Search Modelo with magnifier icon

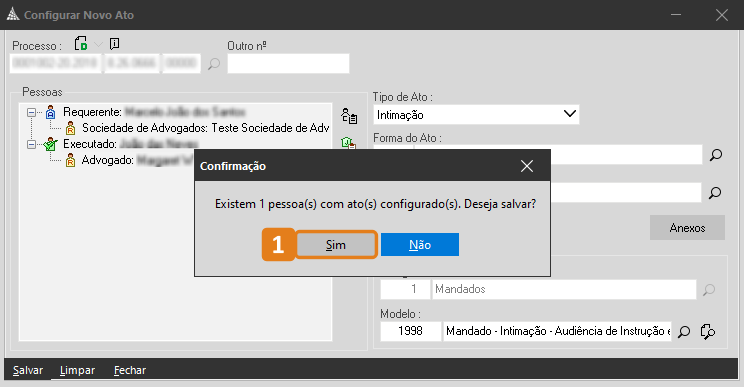[684, 331]
